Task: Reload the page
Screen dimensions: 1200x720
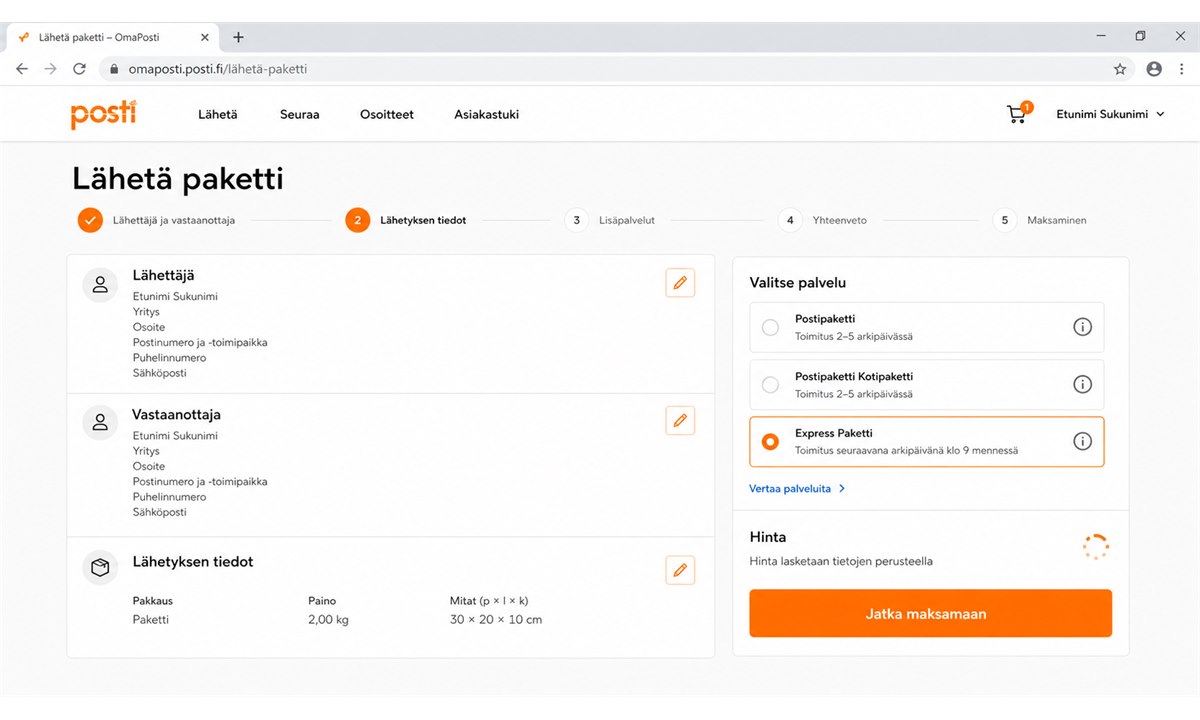Action: click(79, 69)
